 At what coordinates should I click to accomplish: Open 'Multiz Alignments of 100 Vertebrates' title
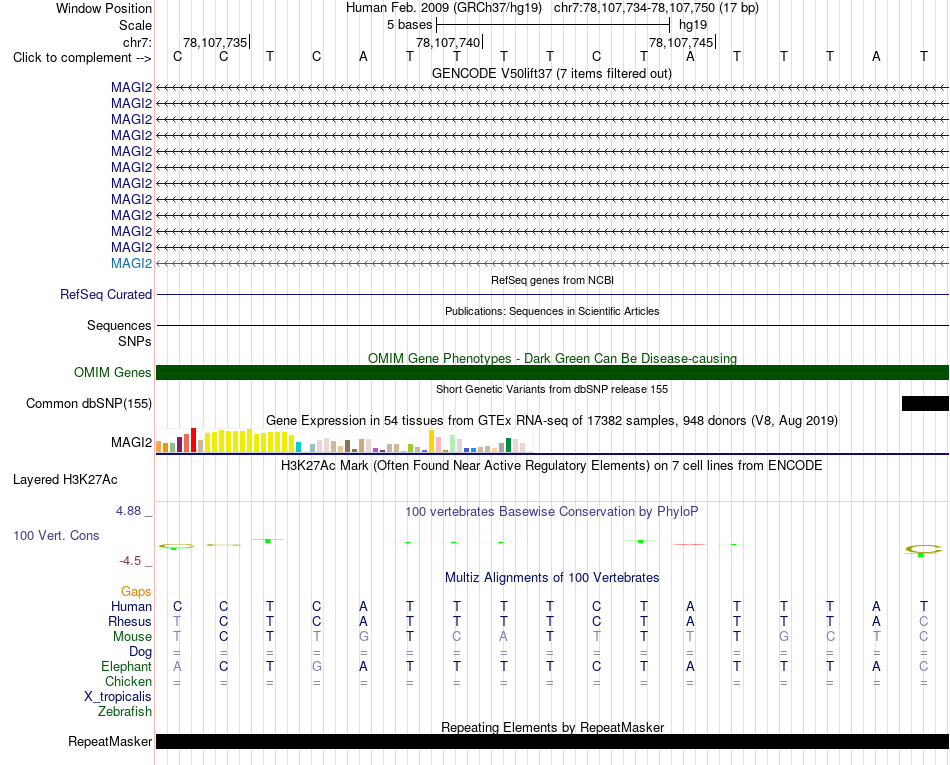coord(552,578)
